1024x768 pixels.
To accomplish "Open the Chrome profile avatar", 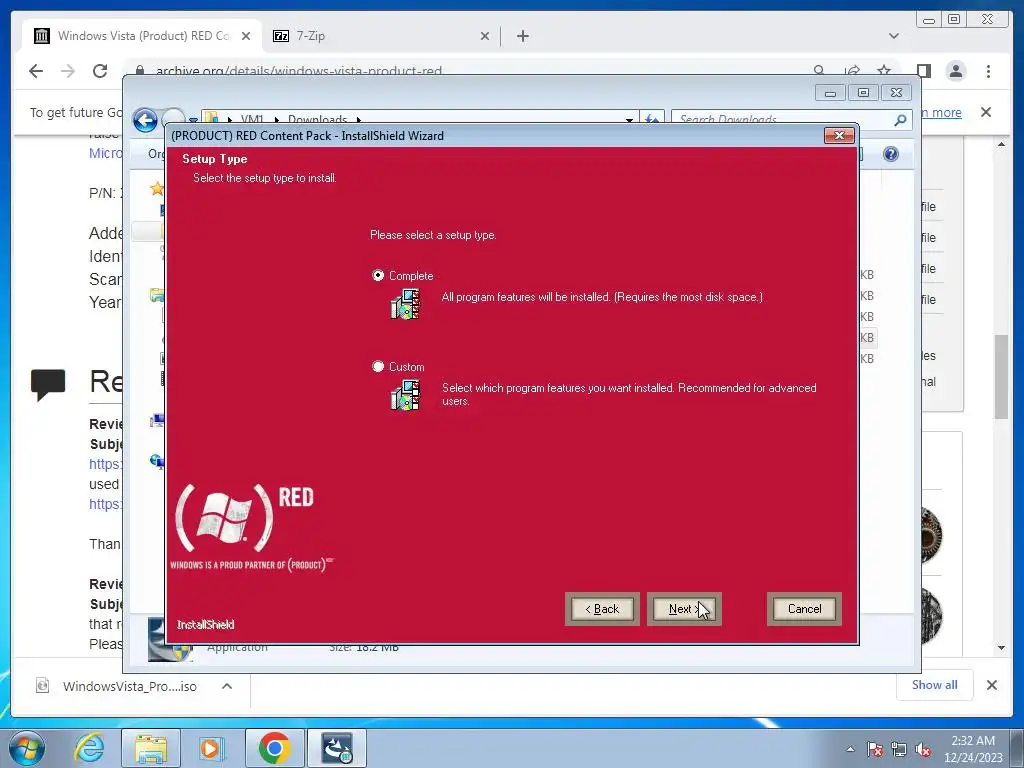I will tap(956, 71).
